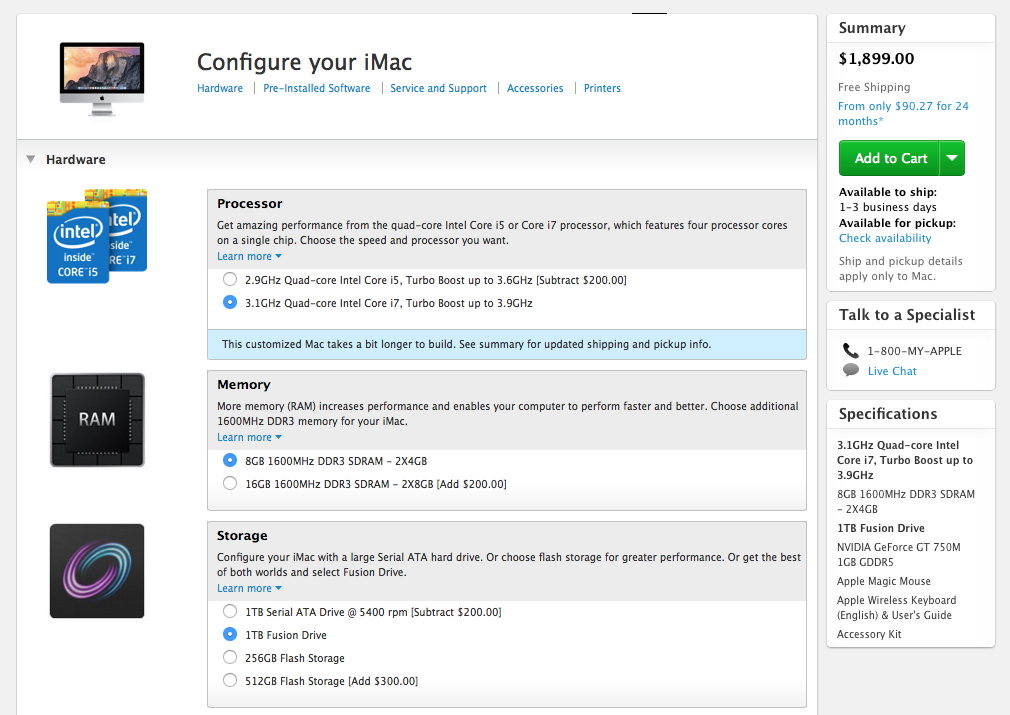Select the 2.9GHz Quad-core Intel Core i5 option

[230, 280]
